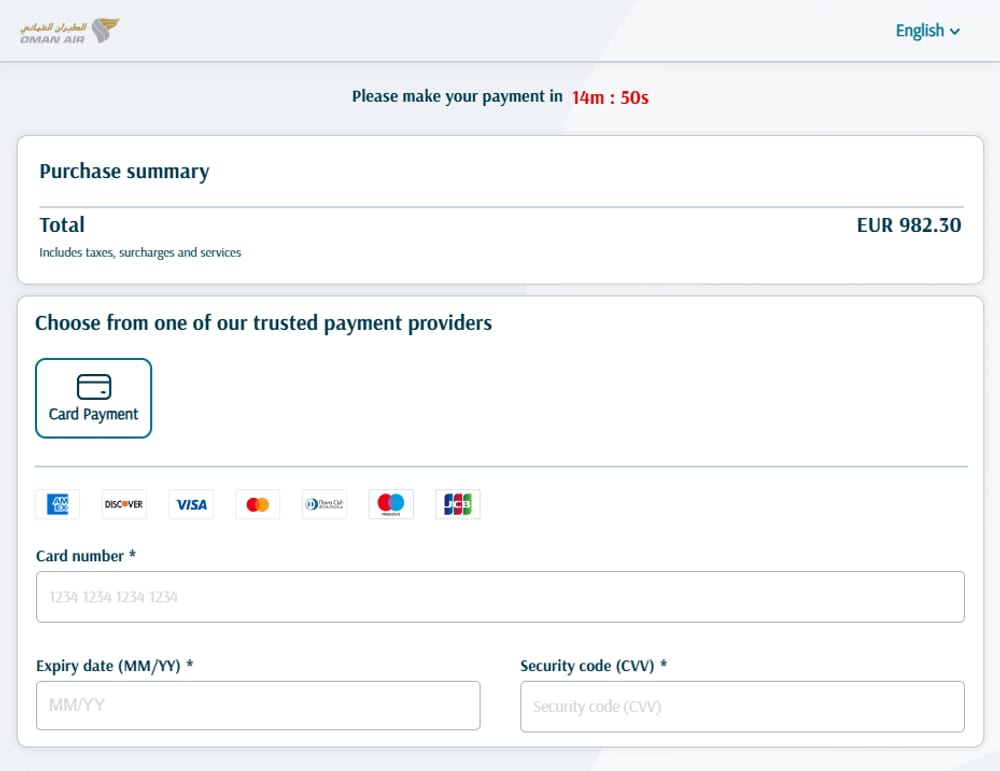
Task: Open the English language dropdown
Action: coord(927,31)
